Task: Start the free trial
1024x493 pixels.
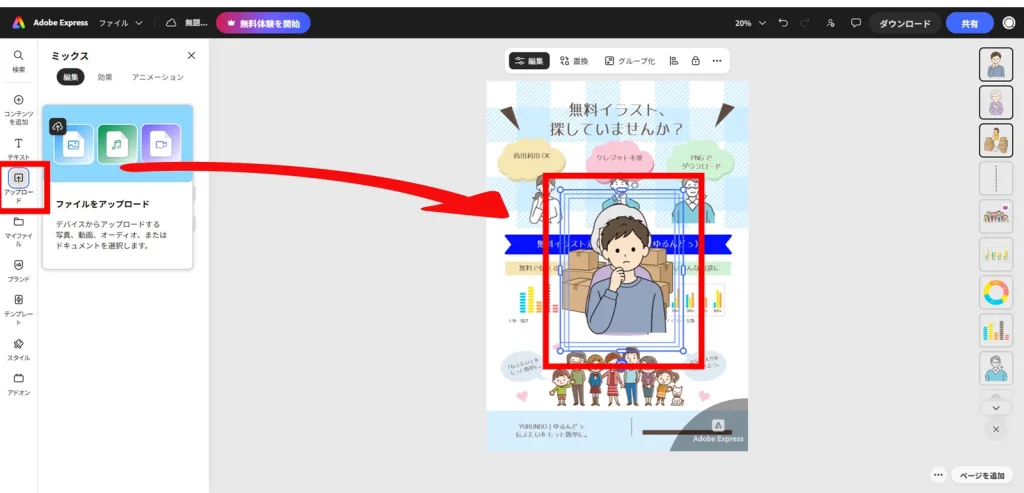Action: 263,23
